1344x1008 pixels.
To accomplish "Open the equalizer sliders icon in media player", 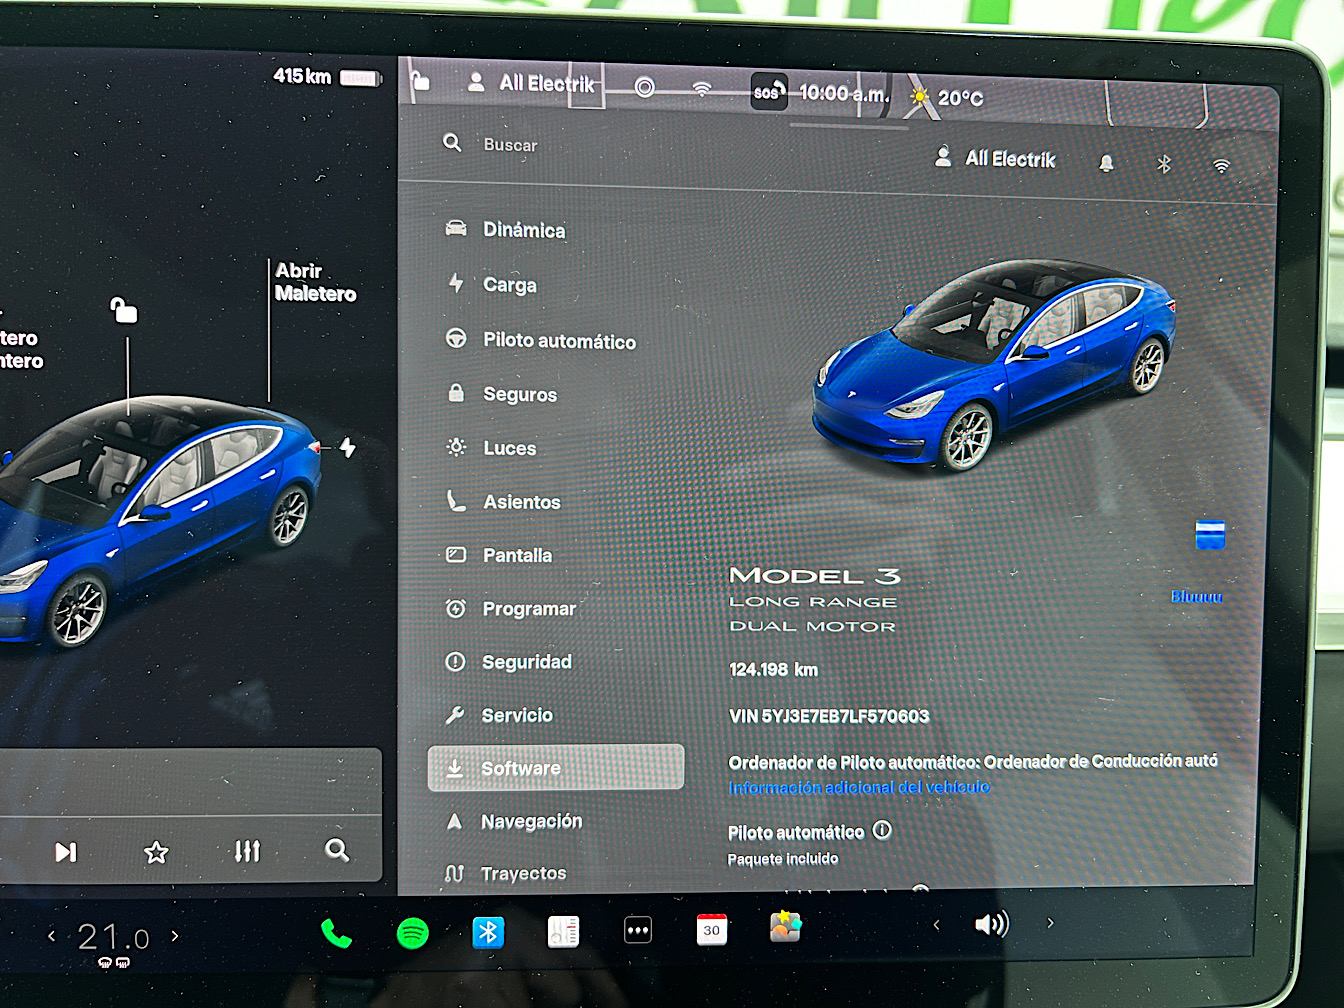I will [247, 851].
